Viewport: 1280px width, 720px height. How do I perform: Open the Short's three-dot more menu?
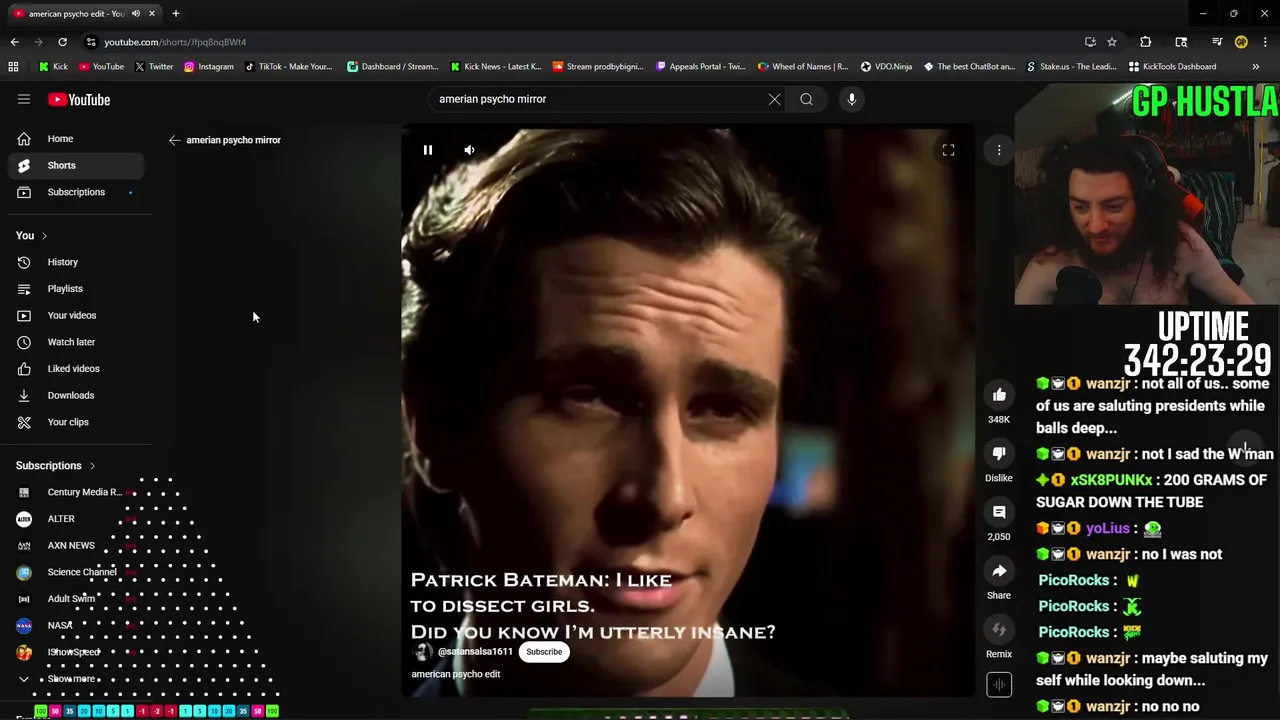999,150
